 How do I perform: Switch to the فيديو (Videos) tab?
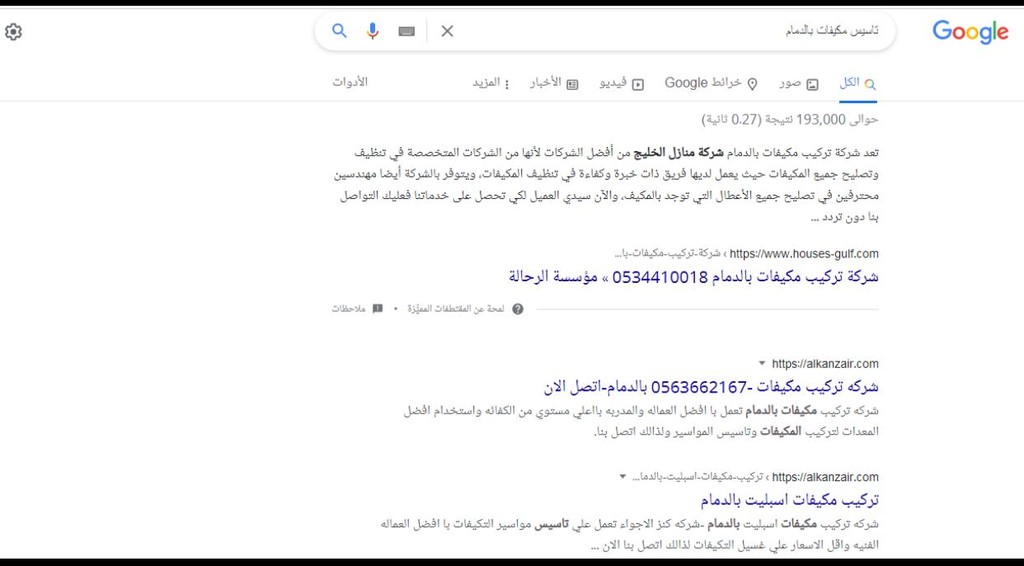coord(622,84)
